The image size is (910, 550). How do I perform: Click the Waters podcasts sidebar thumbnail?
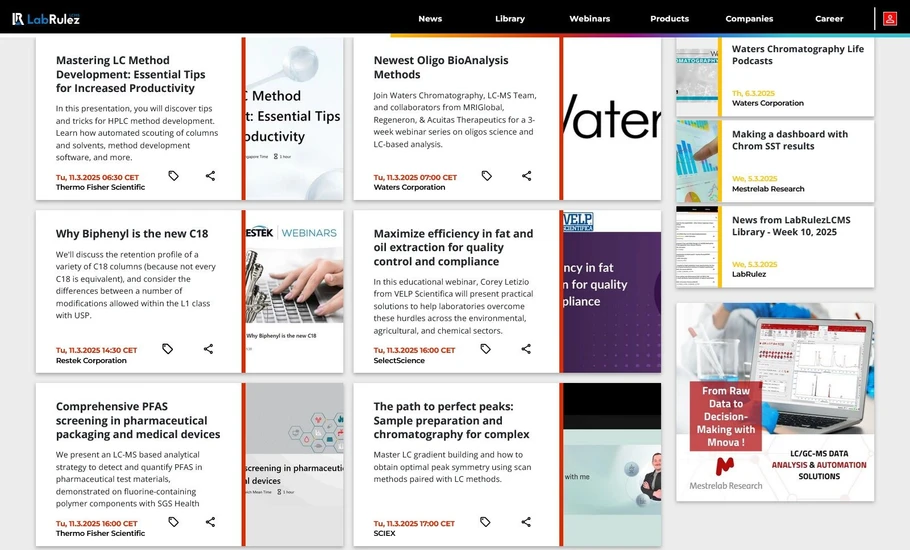697,77
